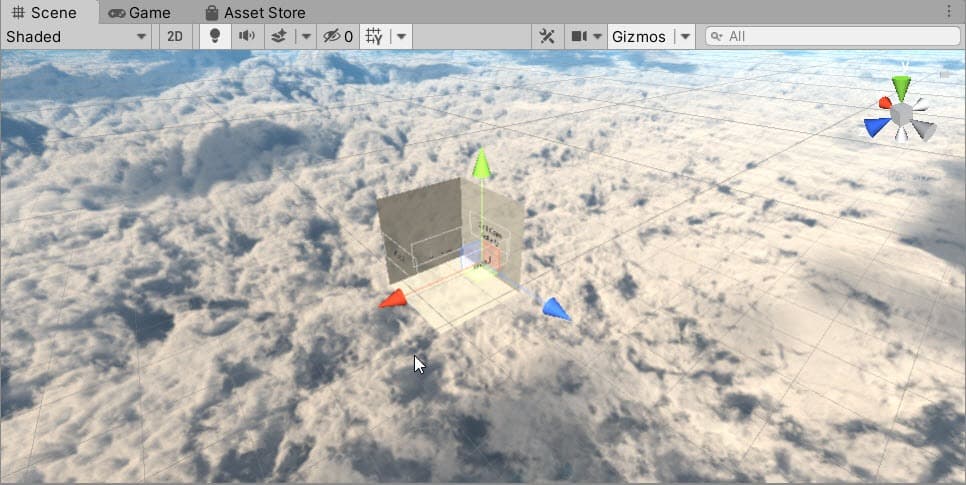
Task: Open component editor tools wrench icon
Action: (x=547, y=36)
